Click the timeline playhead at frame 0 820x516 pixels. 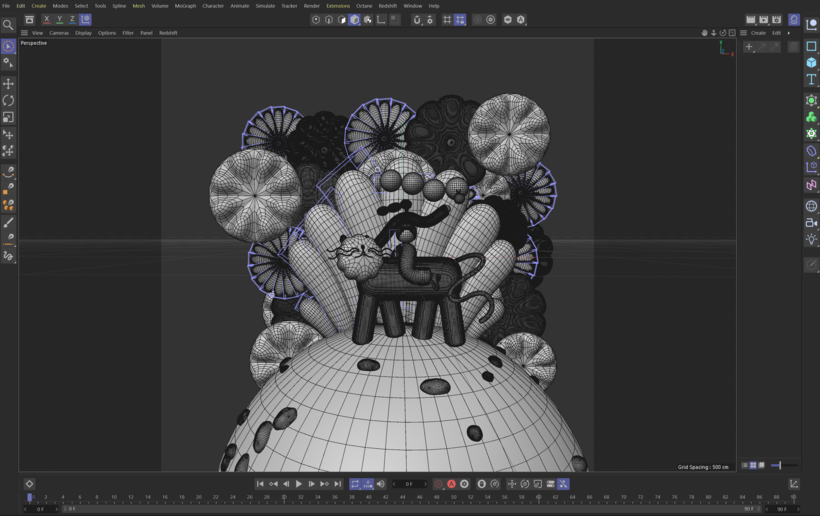coord(30,497)
